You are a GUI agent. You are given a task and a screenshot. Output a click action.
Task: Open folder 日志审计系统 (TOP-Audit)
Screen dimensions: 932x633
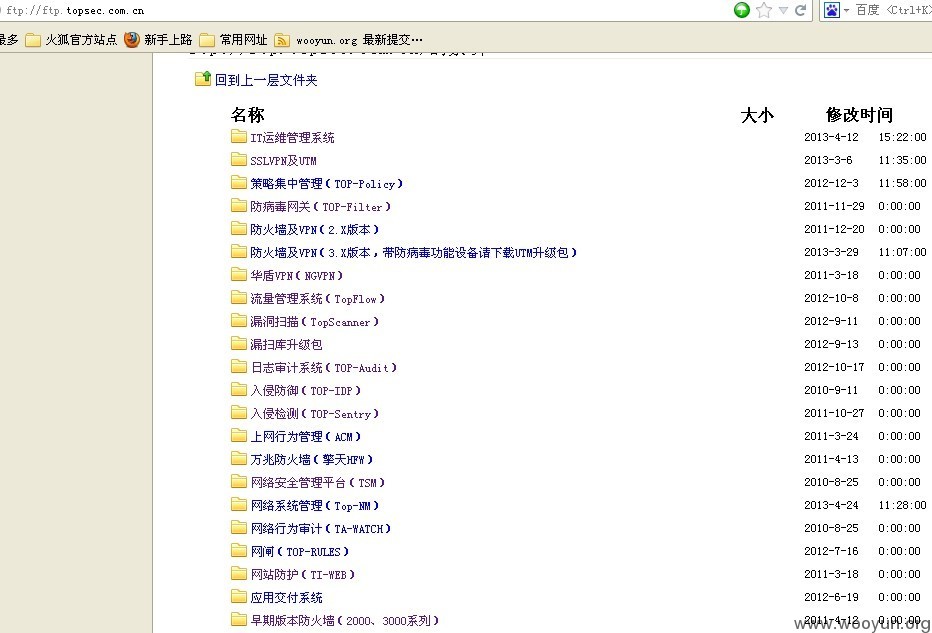323,368
